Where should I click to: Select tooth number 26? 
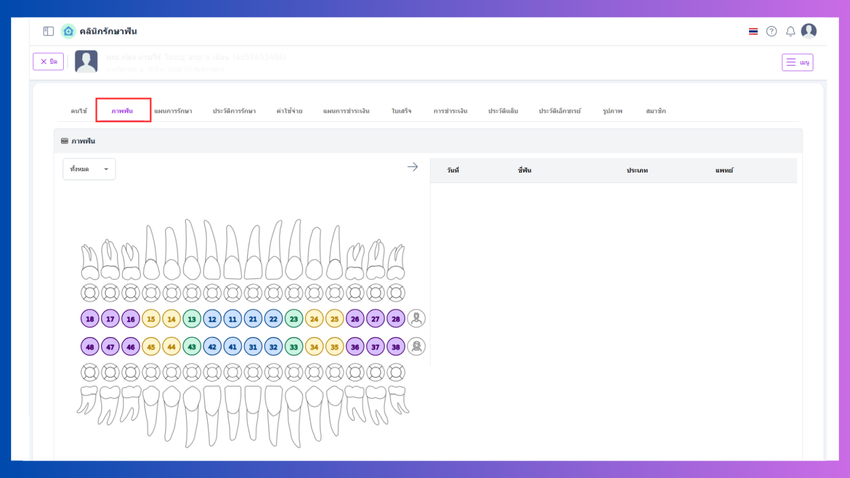pos(355,319)
